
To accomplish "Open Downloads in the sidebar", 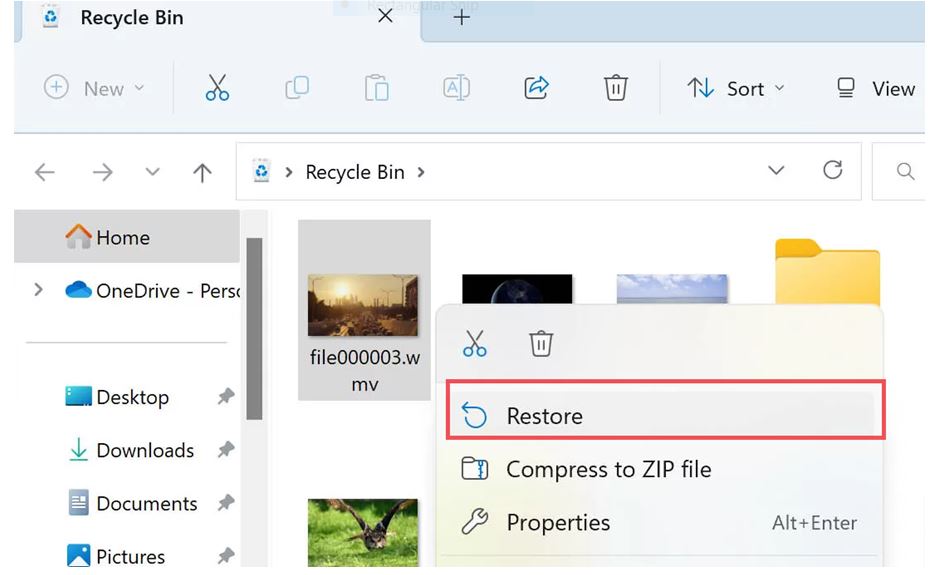I will pyautogui.click(x=144, y=451).
